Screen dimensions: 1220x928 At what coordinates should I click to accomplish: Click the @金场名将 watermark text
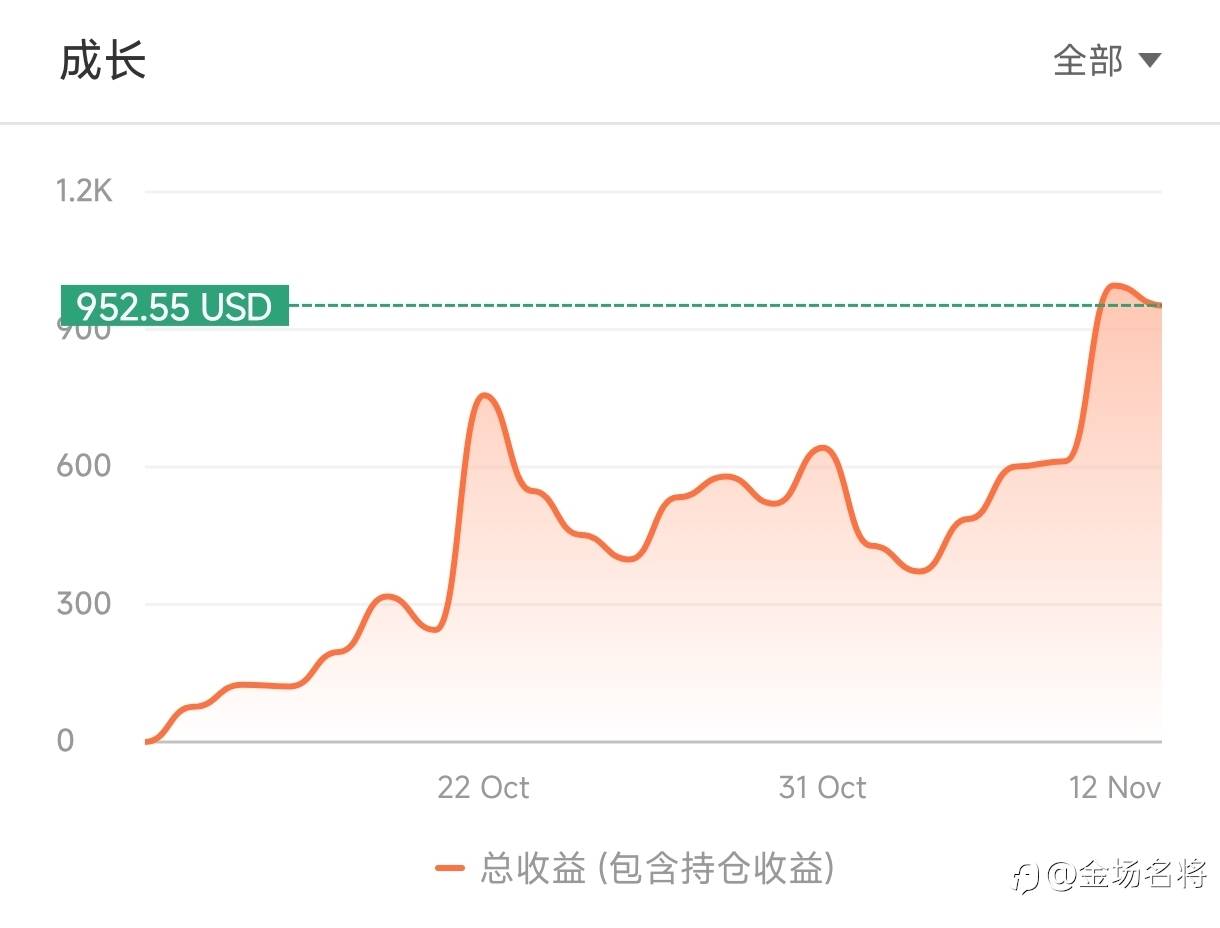click(x=1128, y=875)
